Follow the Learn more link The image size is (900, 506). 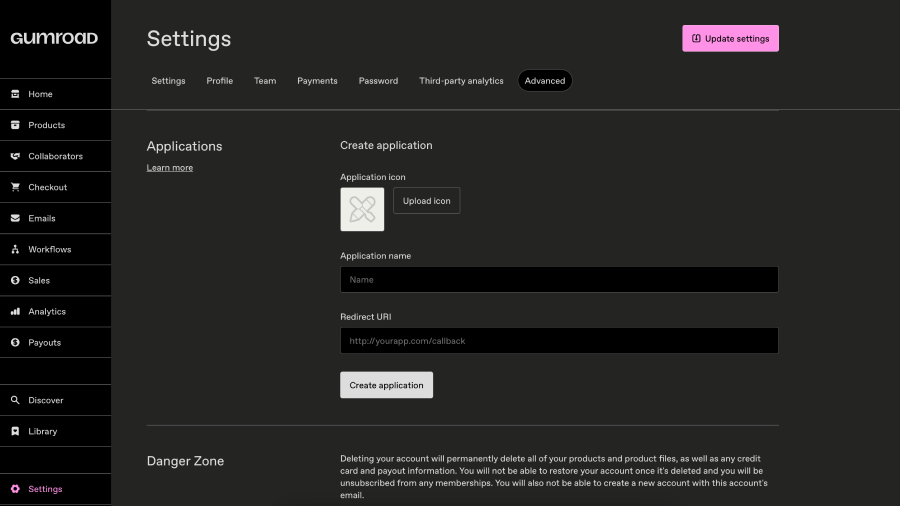pos(170,168)
